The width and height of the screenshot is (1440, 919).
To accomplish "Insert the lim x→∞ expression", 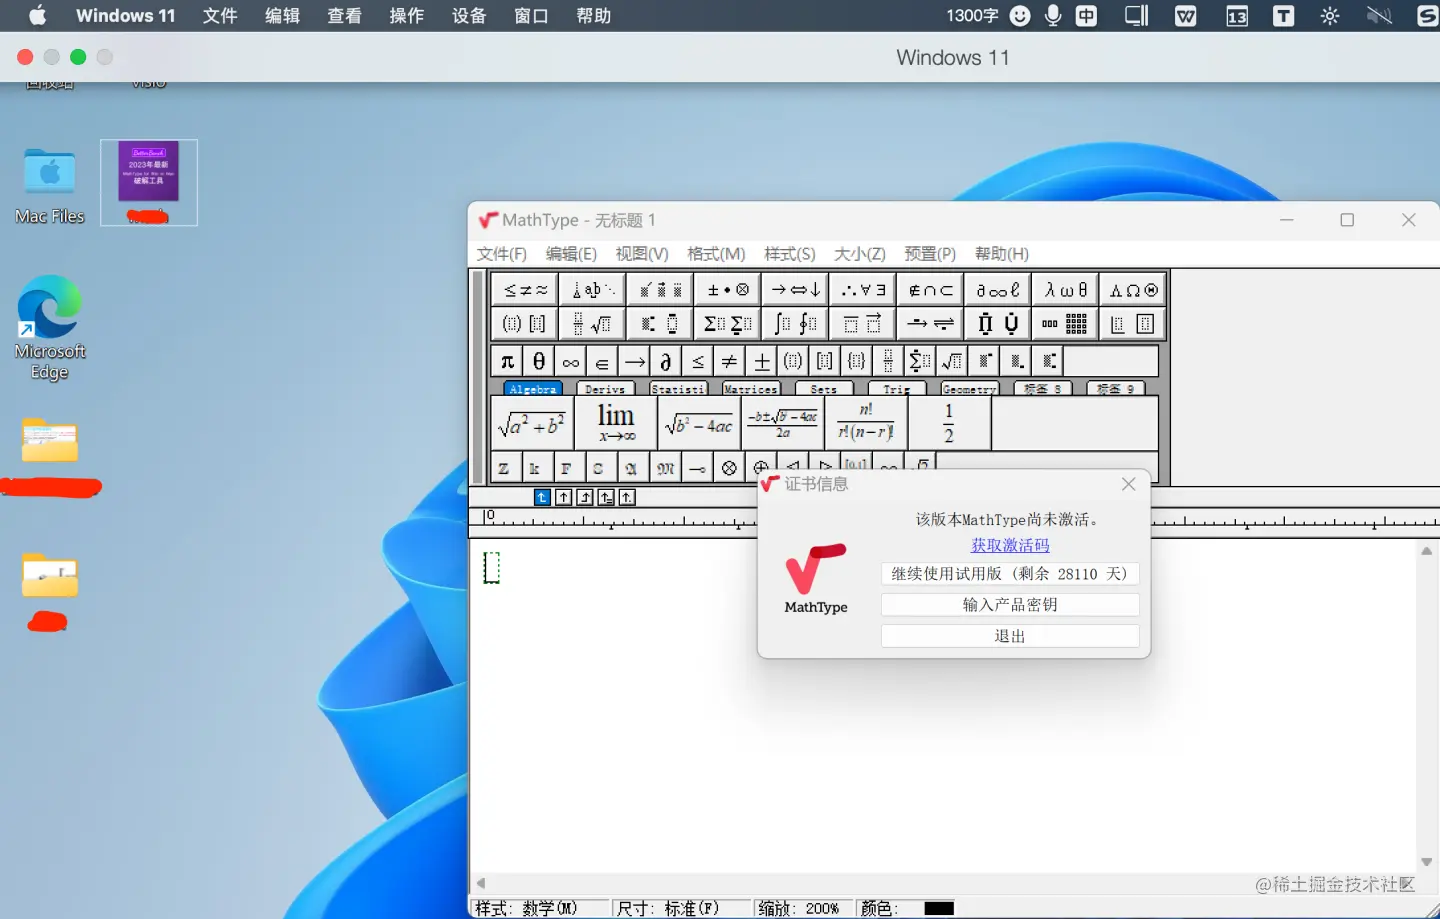I will 616,424.
